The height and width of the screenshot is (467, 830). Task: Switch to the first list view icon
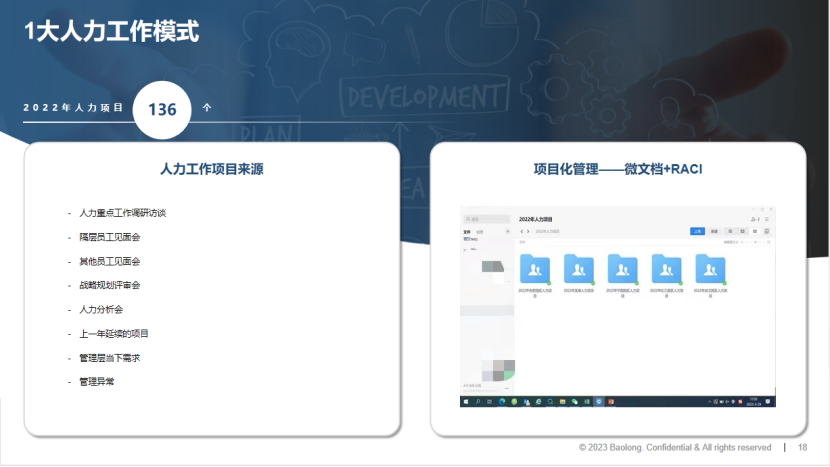[730, 231]
